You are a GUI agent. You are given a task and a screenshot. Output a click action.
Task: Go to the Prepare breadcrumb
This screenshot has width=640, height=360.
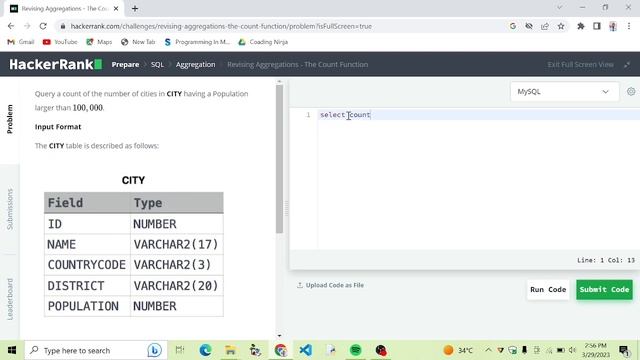tap(125, 64)
